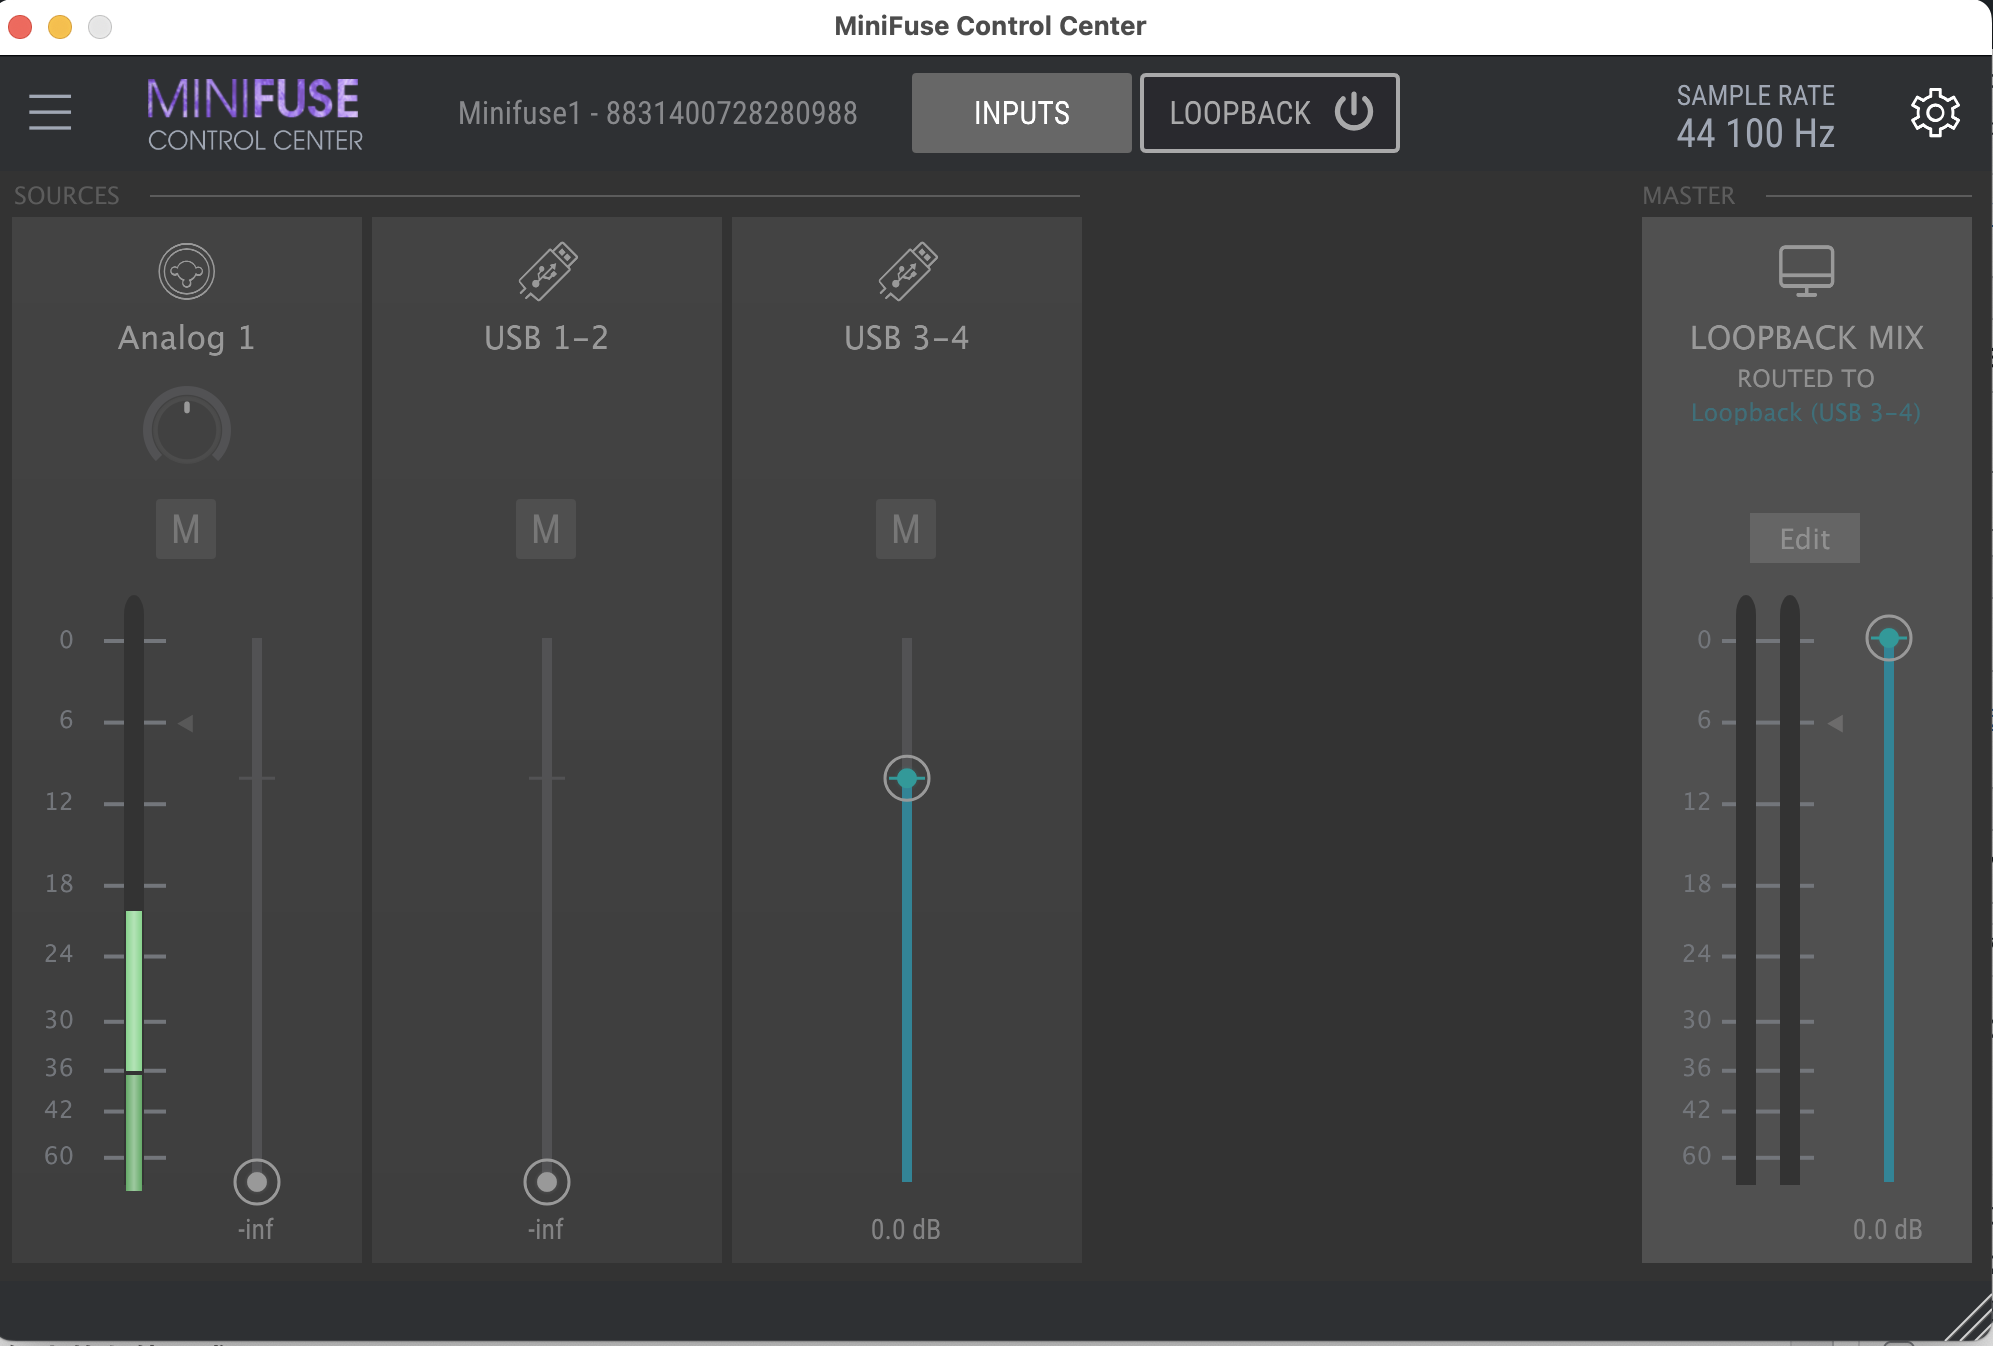
Task: Minimize the window with the yellow button
Action: click(x=60, y=26)
